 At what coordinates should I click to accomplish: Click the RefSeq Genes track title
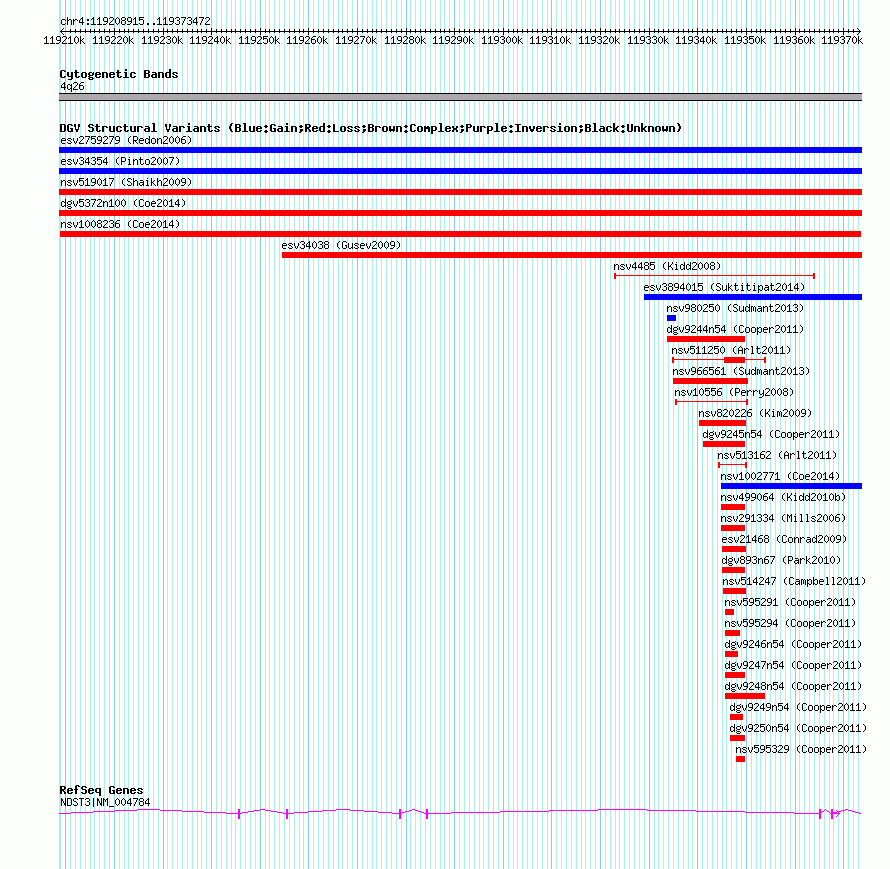[101, 790]
